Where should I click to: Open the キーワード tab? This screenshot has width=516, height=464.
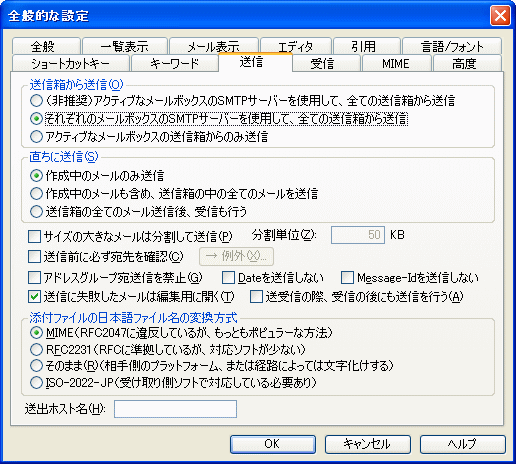coord(175,63)
